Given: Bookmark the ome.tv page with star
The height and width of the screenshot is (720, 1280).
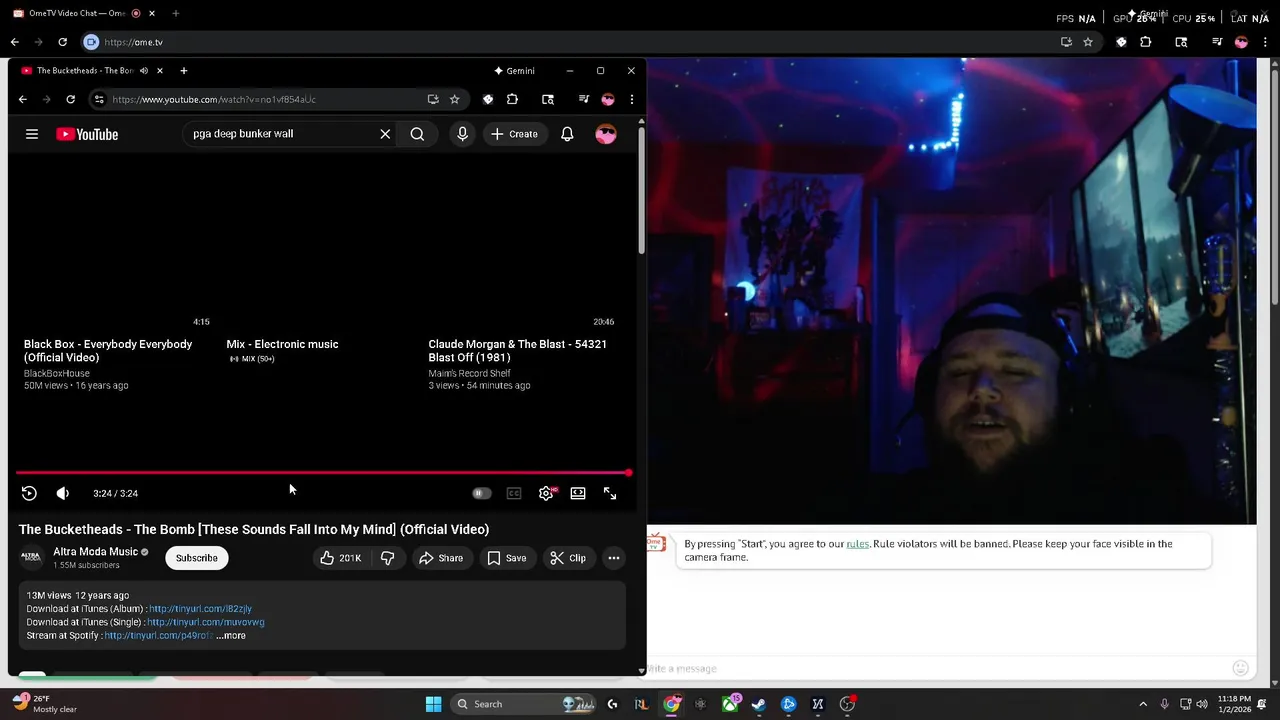Looking at the screenshot, I should [1088, 42].
